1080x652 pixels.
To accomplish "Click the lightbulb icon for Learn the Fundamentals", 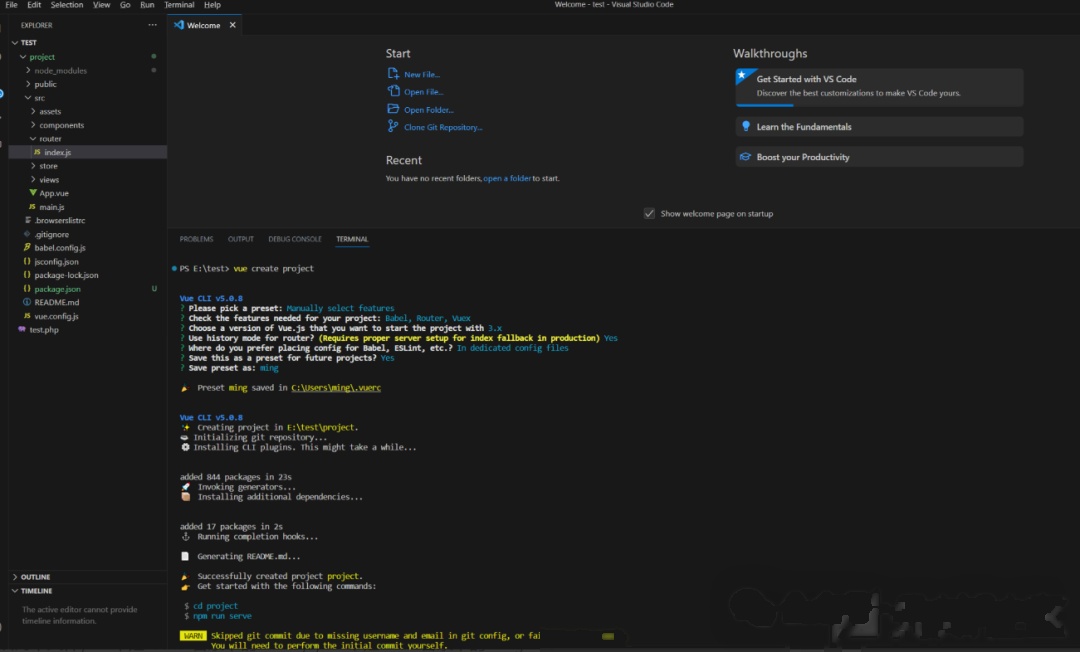I will (745, 126).
